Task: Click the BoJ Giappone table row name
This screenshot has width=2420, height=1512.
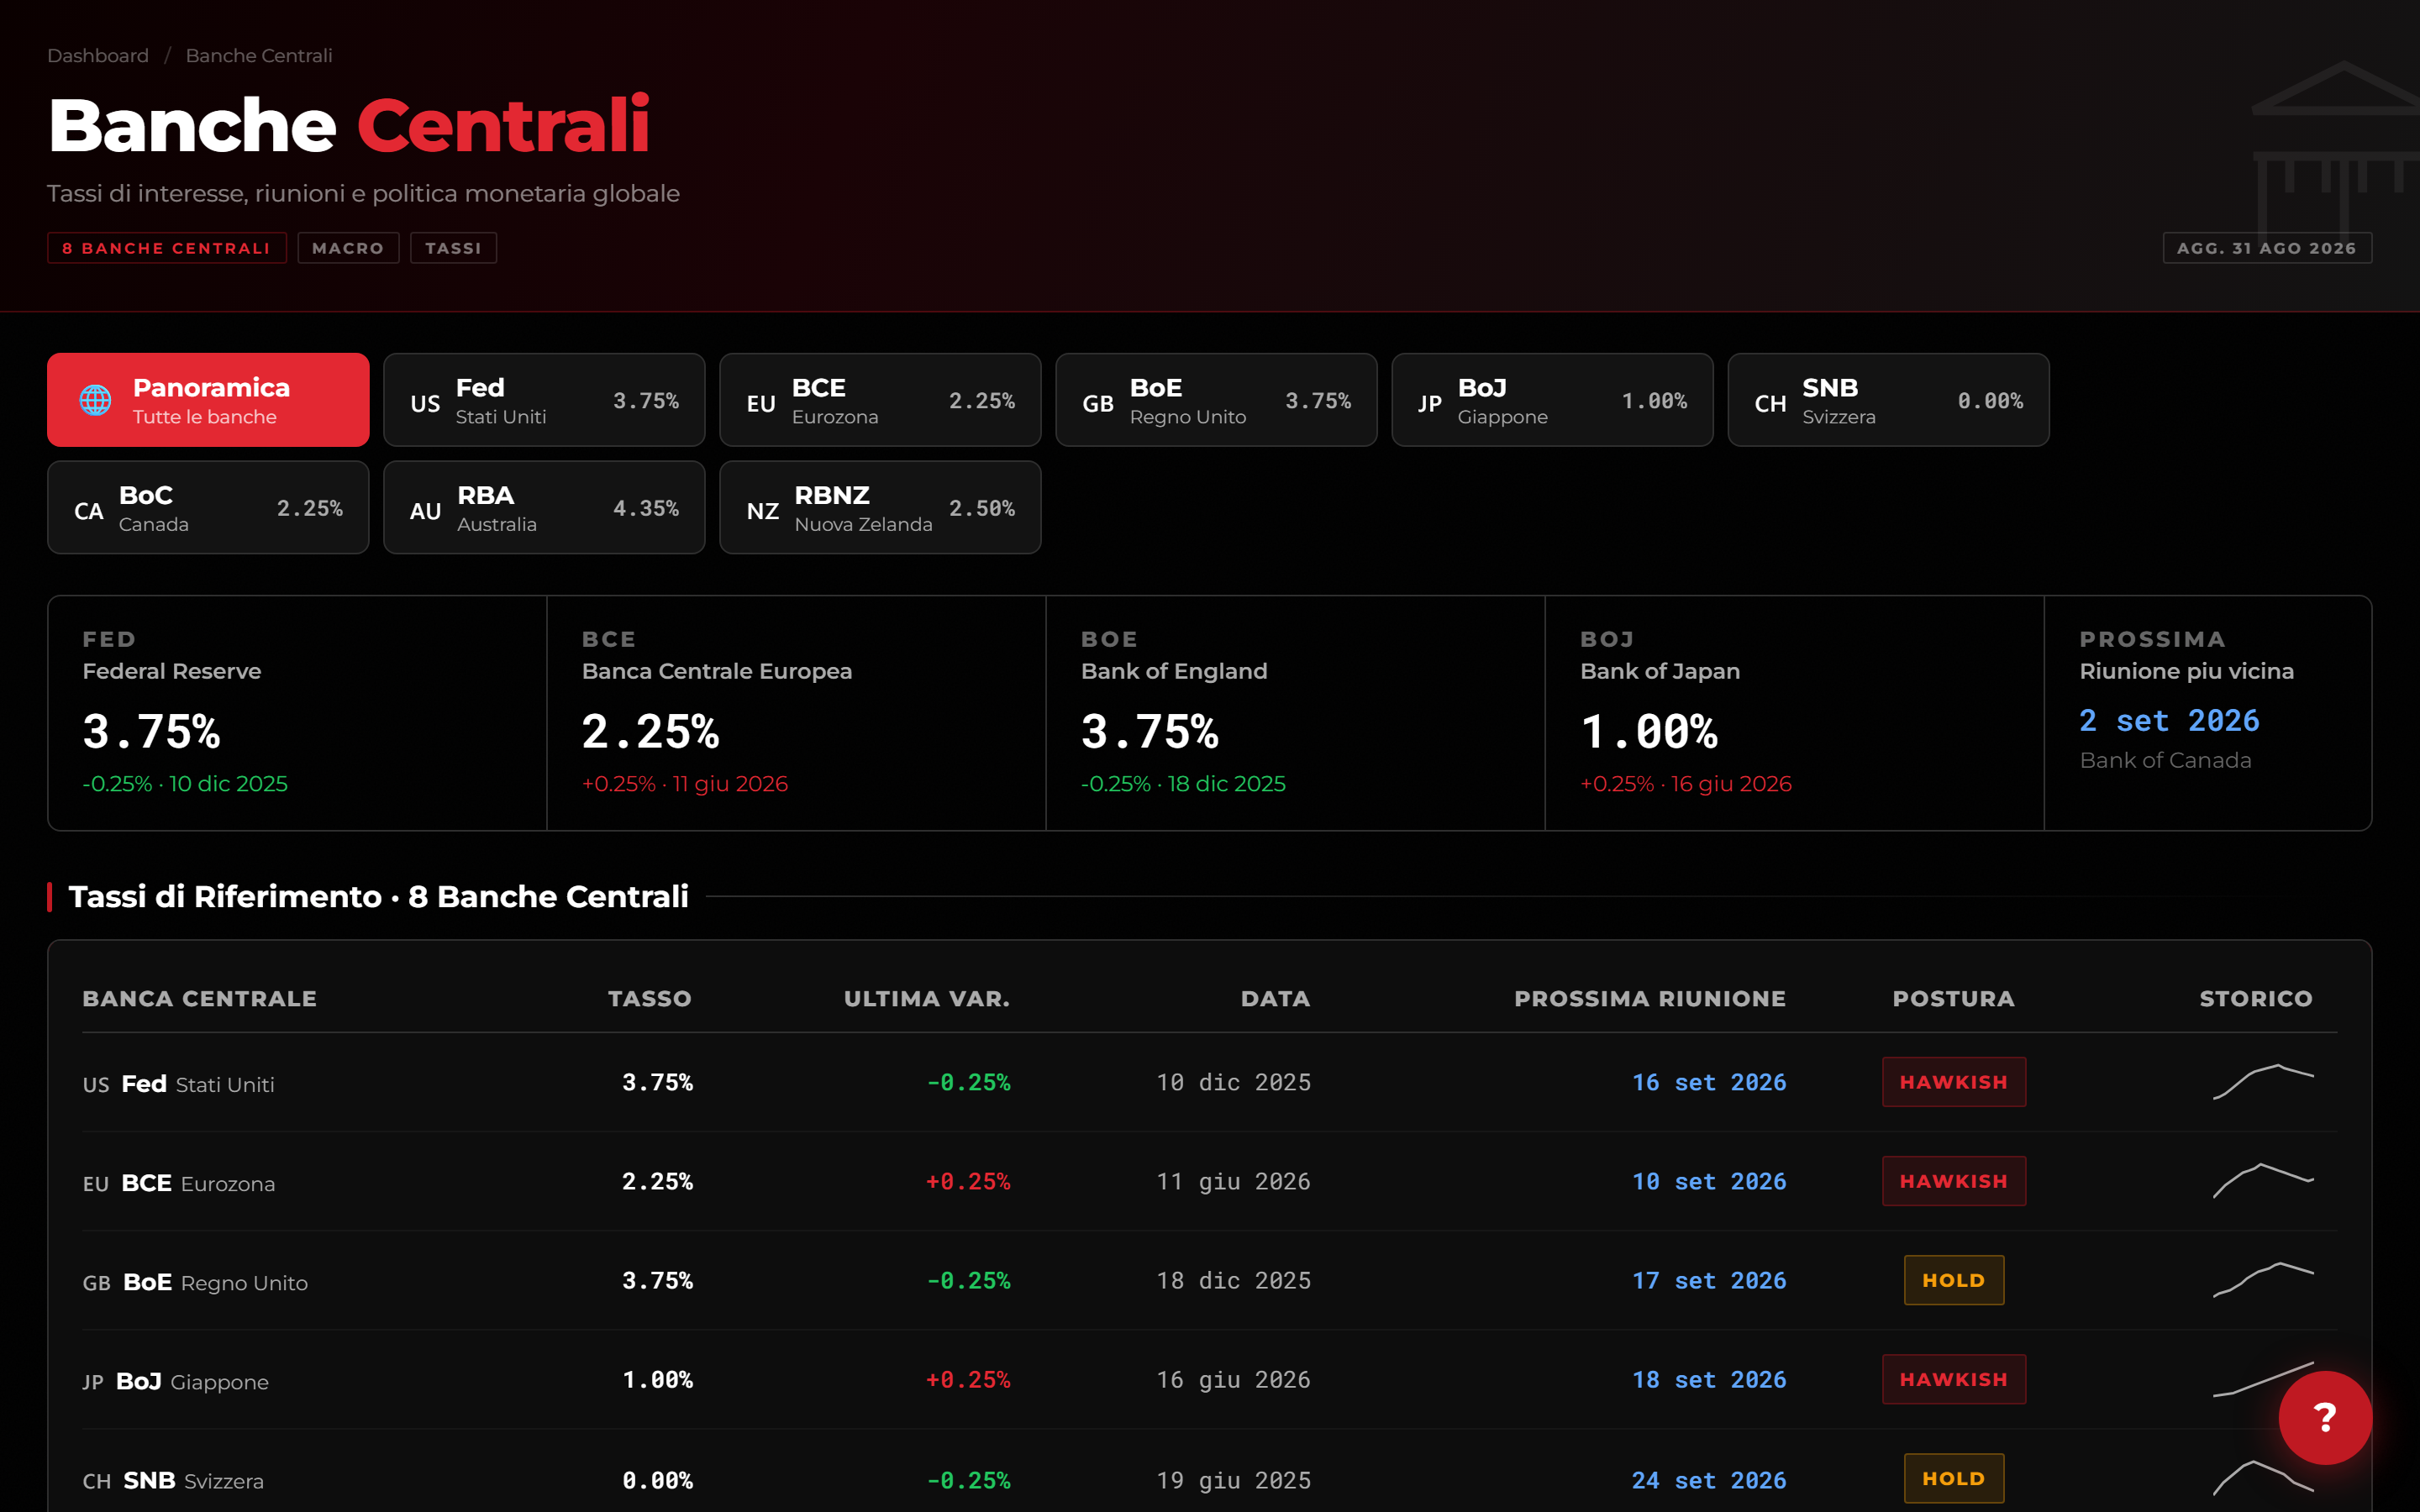Action: pyautogui.click(x=176, y=1381)
